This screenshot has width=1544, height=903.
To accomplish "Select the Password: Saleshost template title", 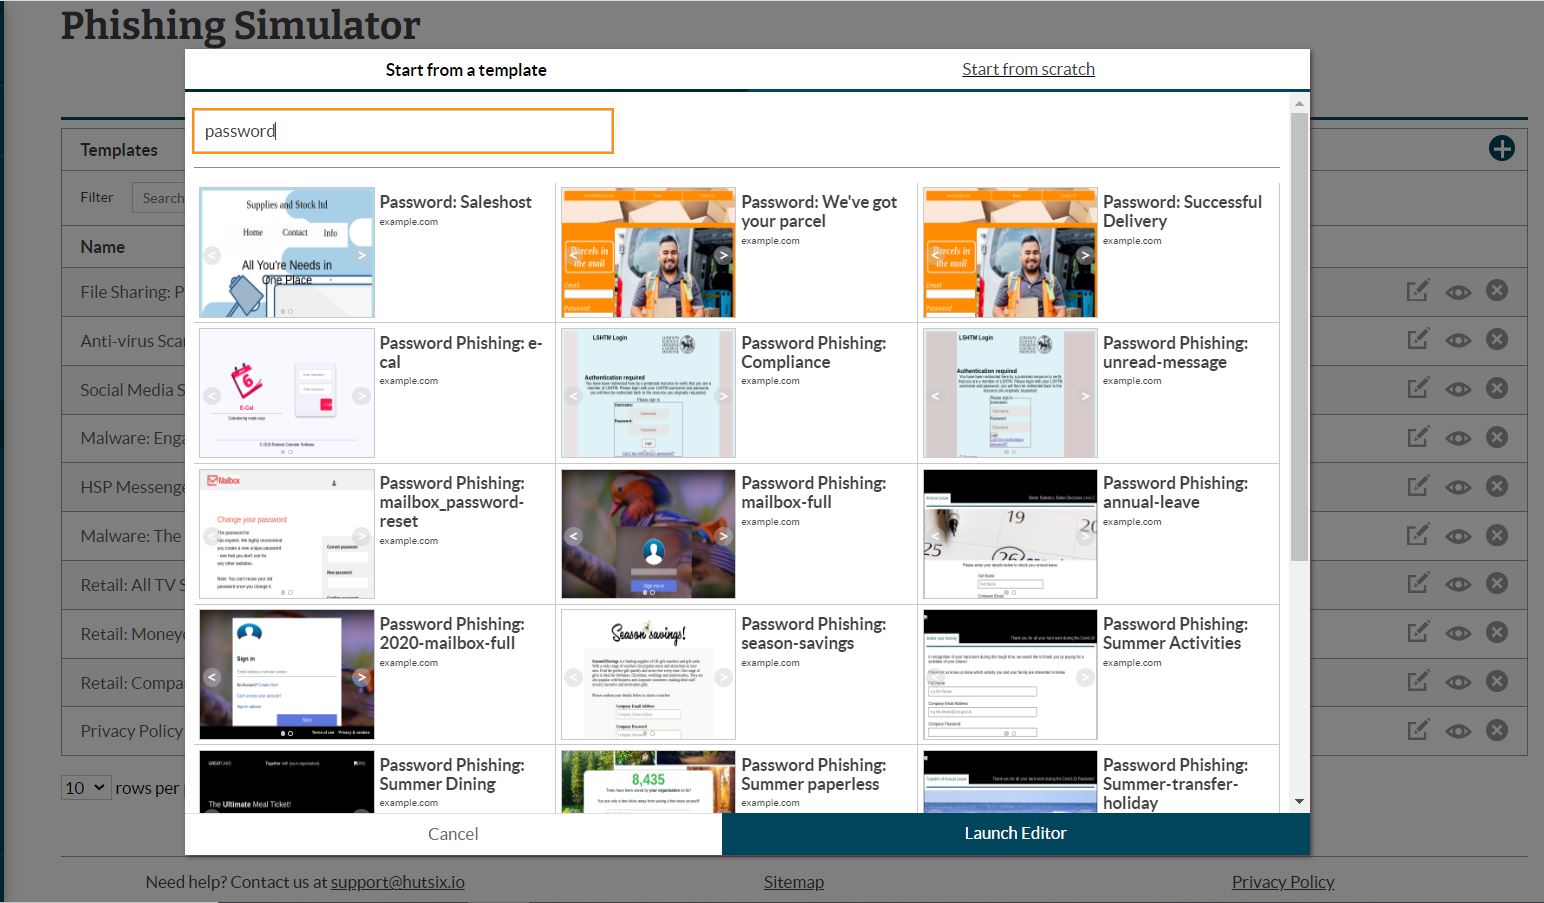I will pyautogui.click(x=456, y=202).
